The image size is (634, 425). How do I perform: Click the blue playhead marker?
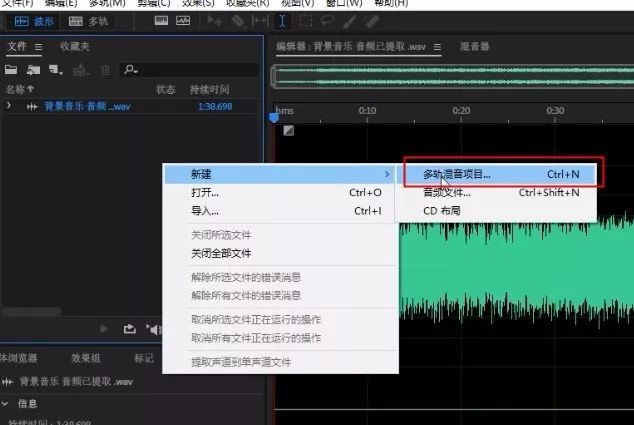pos(274,117)
